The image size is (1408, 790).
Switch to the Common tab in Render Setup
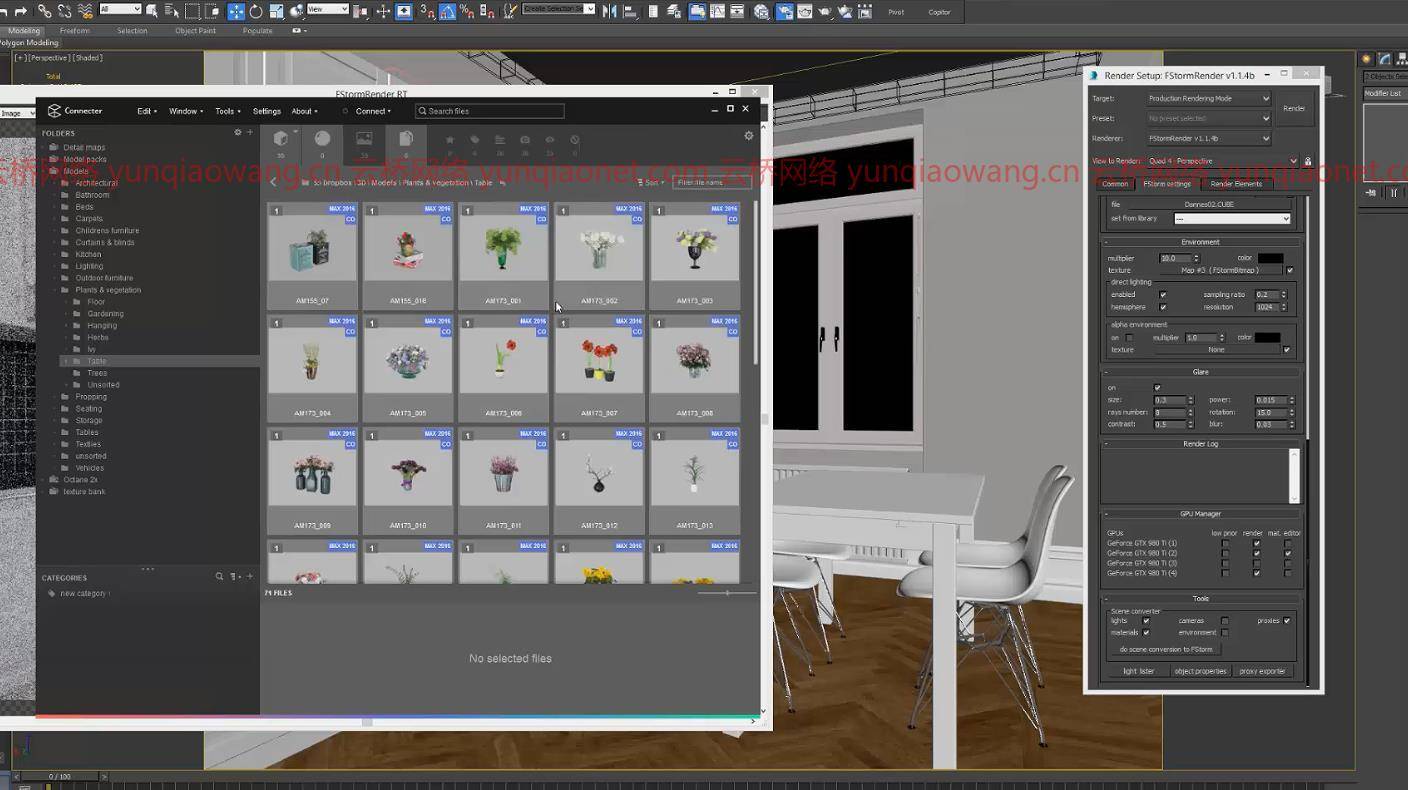[x=1115, y=184]
